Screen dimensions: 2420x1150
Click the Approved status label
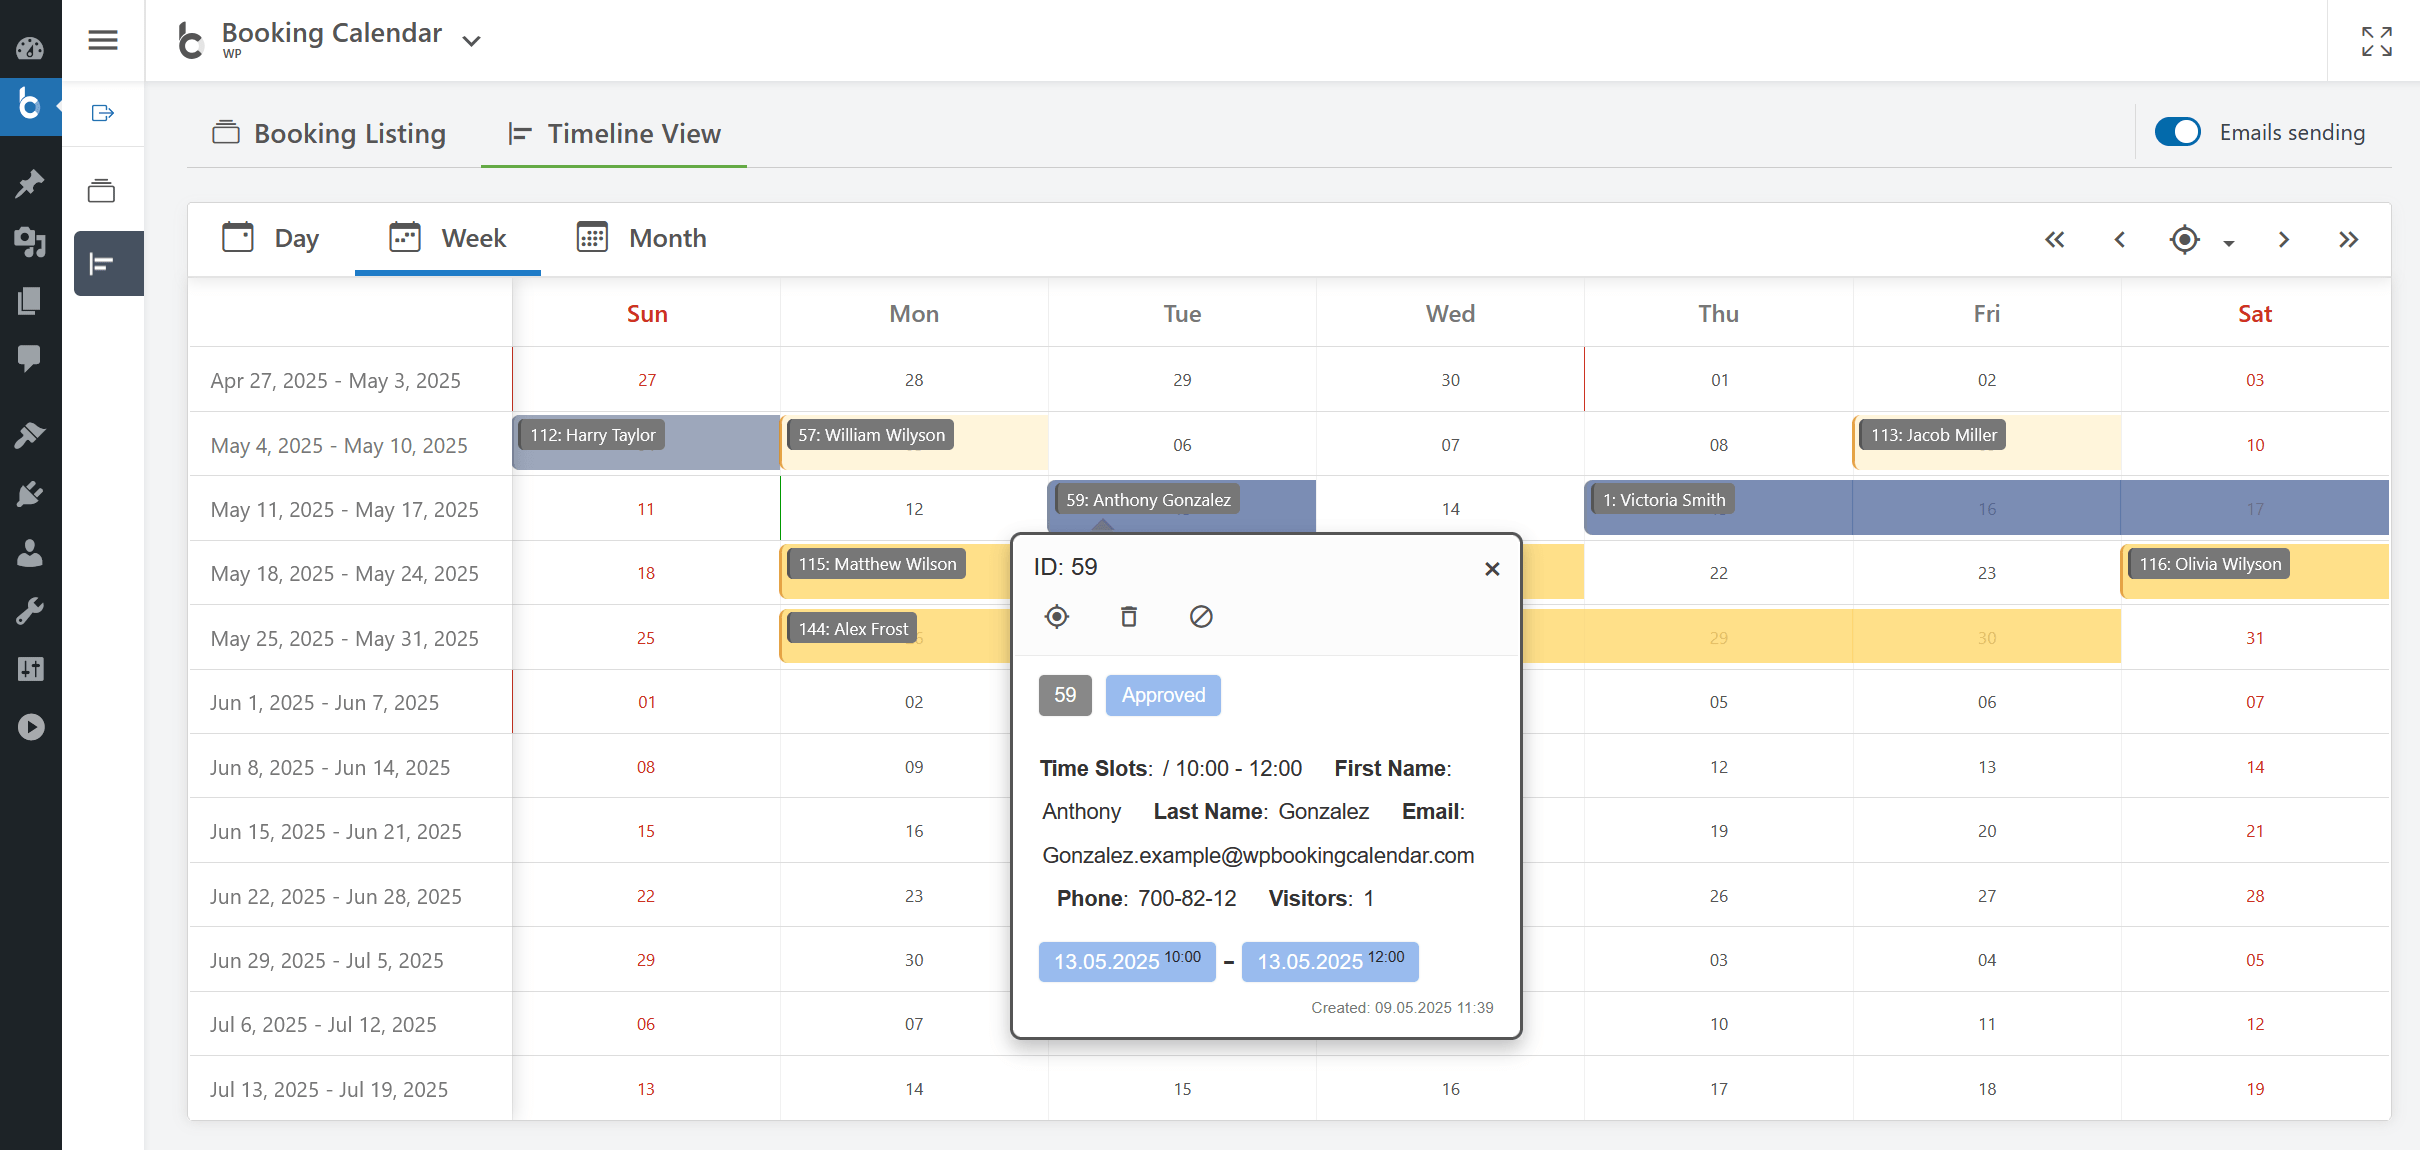point(1163,695)
